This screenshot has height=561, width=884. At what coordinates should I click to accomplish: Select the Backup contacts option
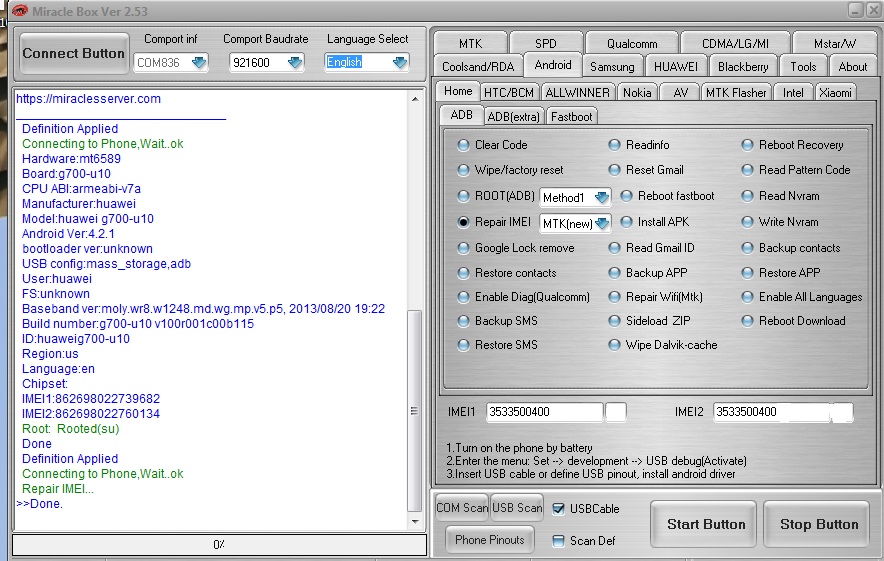coord(747,248)
